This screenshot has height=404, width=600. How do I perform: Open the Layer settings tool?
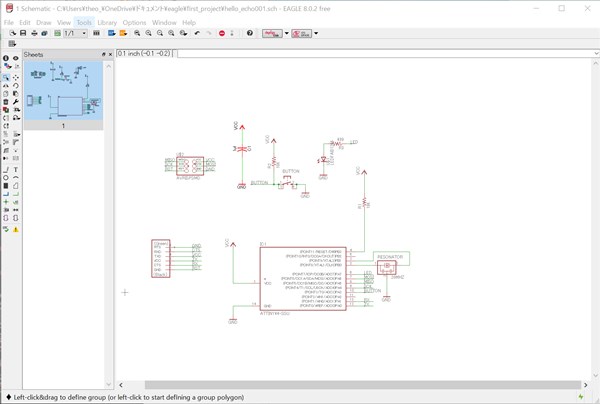(x=6, y=66)
